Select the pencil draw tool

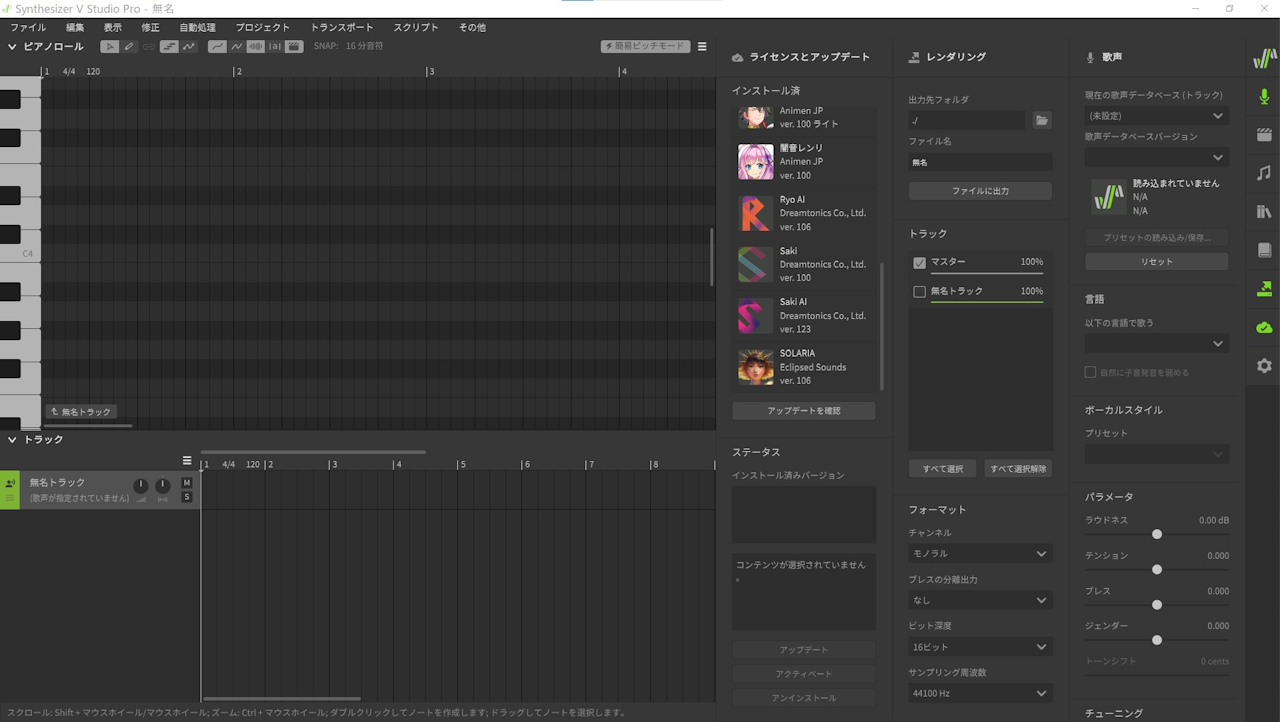[129, 46]
